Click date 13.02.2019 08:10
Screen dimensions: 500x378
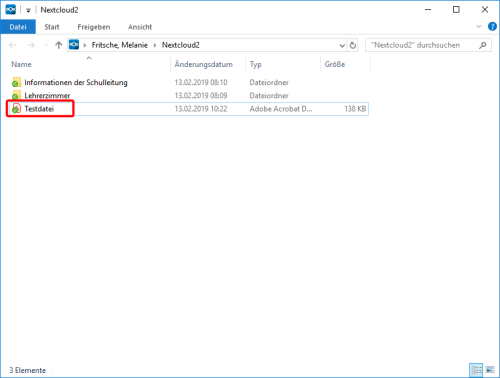[x=201, y=82]
